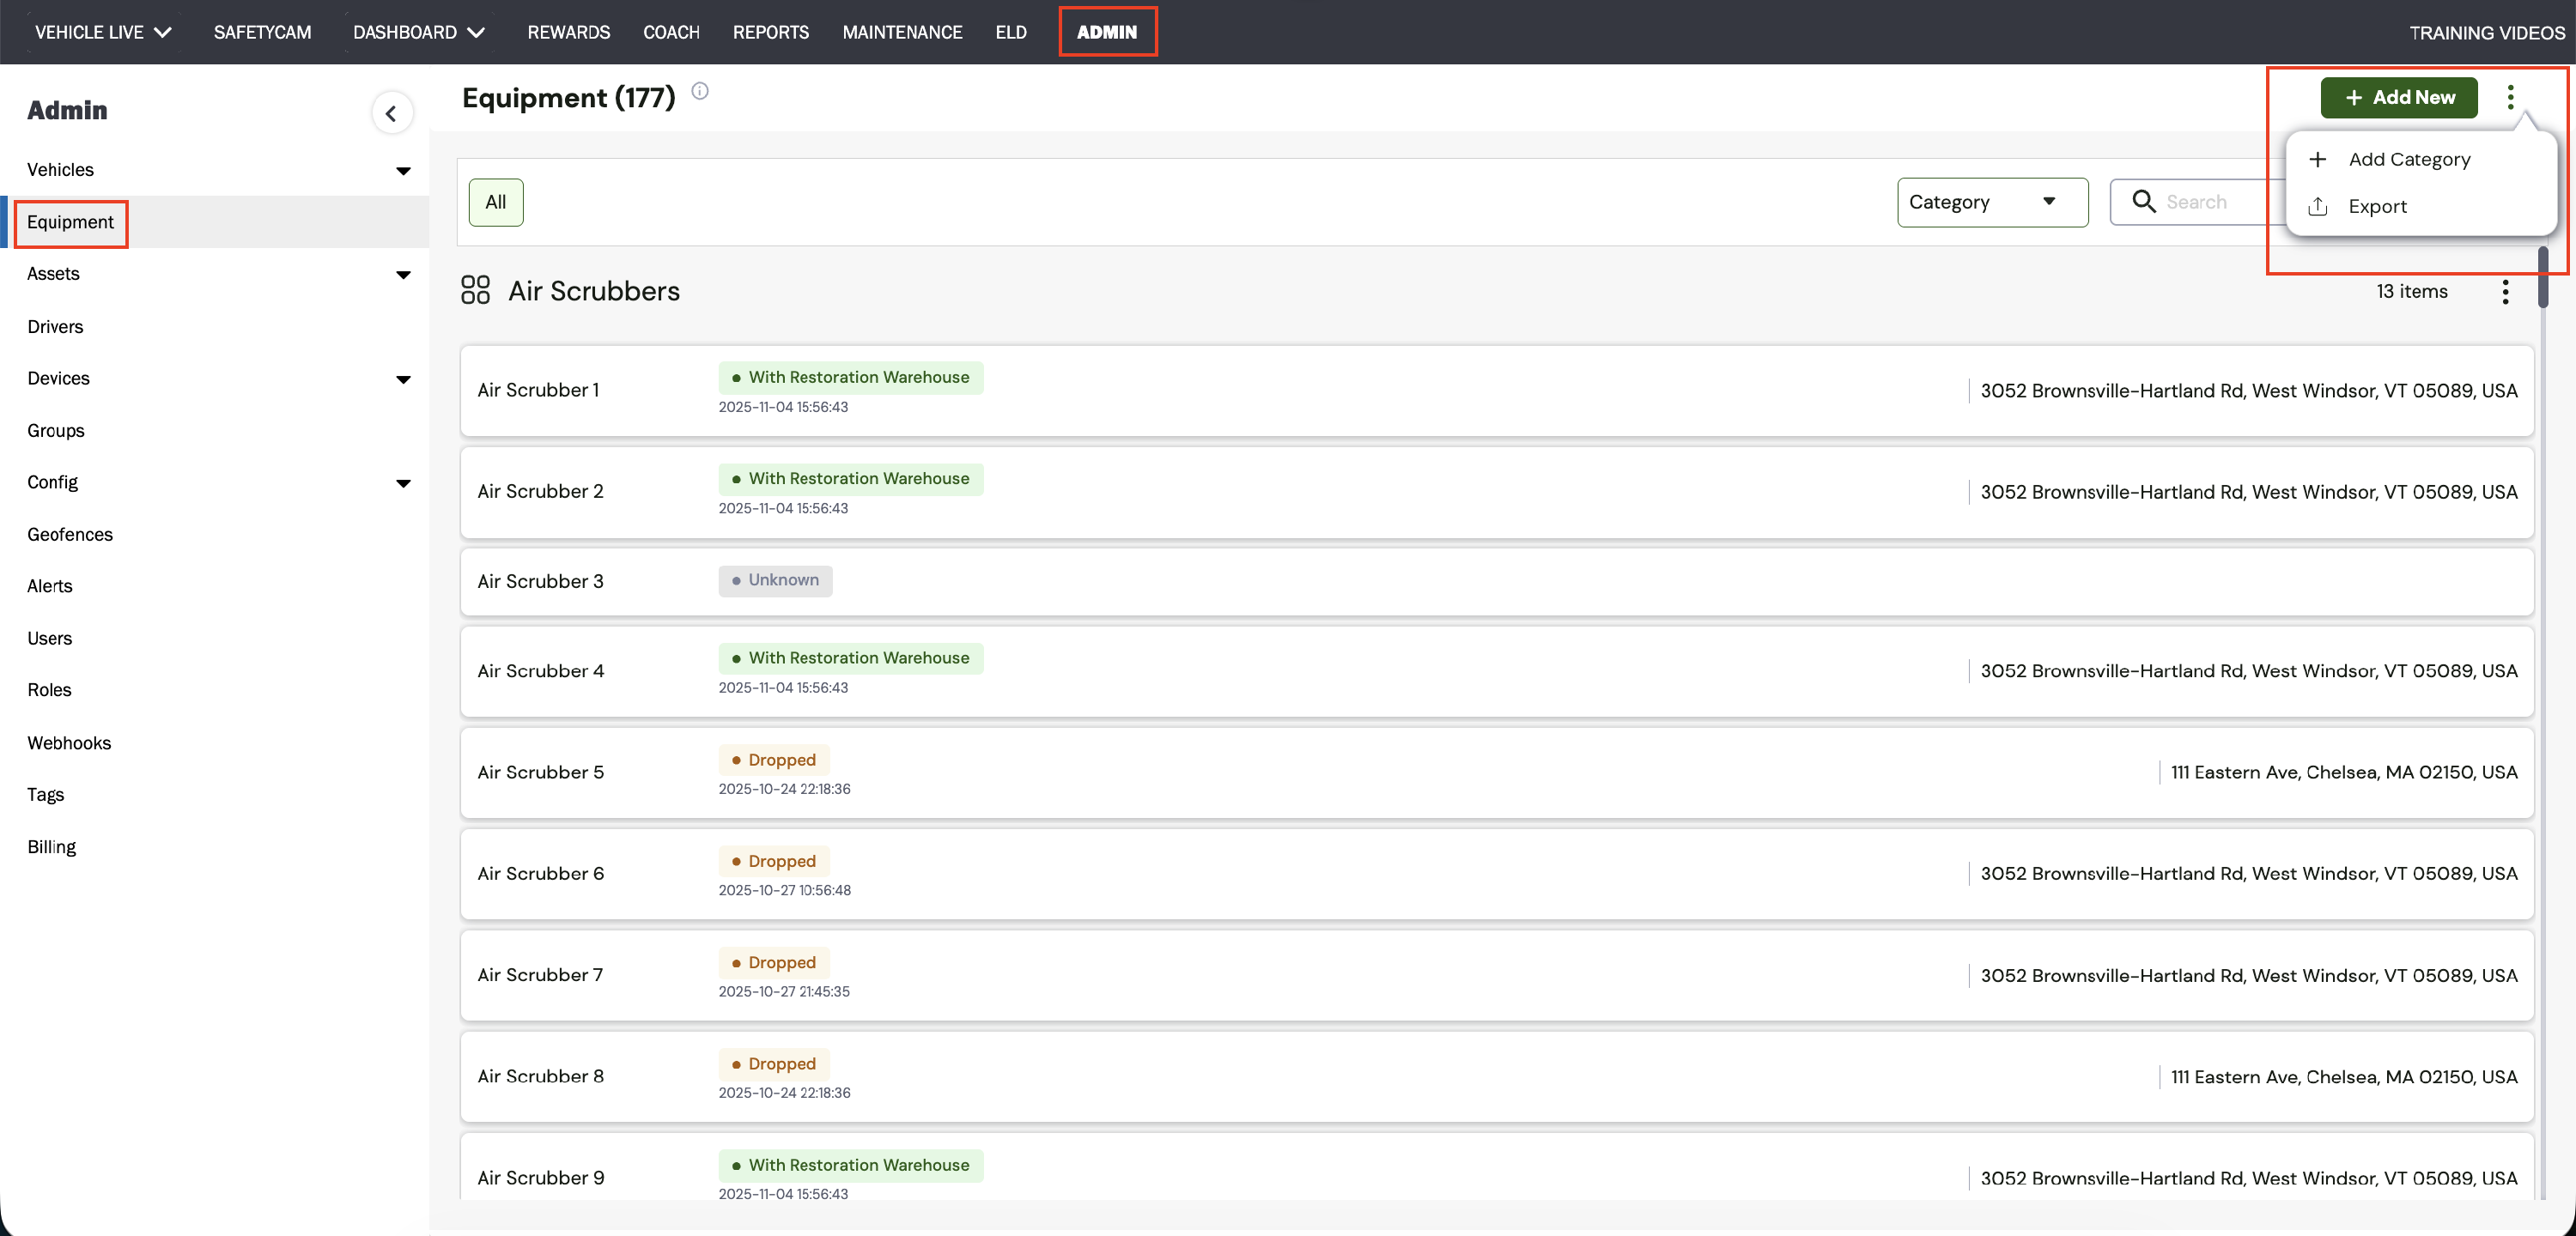Expand the Vehicles sidebar section
Viewport: 2576px width, 1236px height.
(403, 171)
